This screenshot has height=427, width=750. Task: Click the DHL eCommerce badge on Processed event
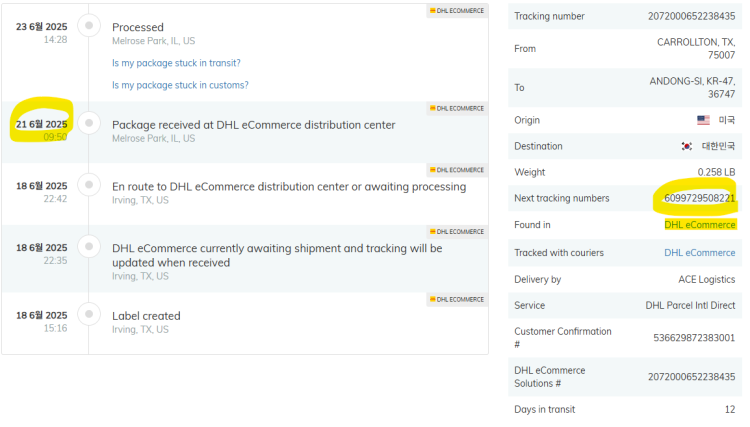coord(457,11)
